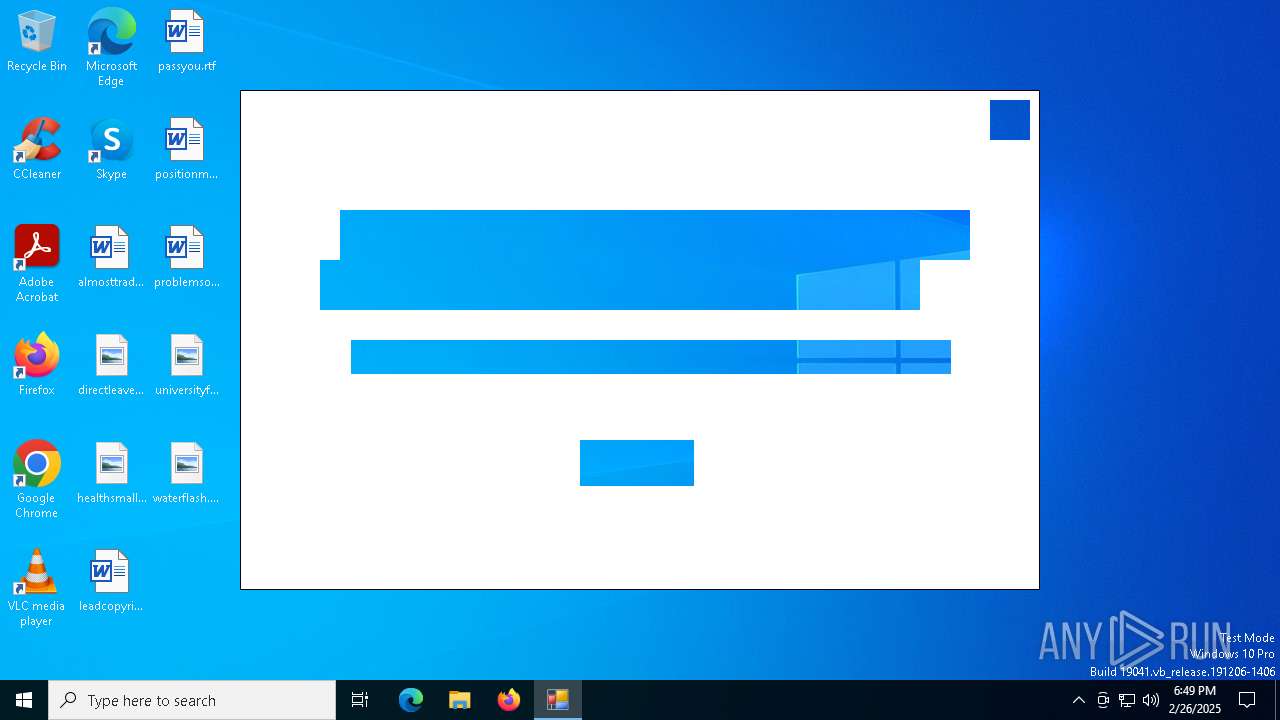Open Task View from the taskbar
The image size is (1280, 720).
360,700
